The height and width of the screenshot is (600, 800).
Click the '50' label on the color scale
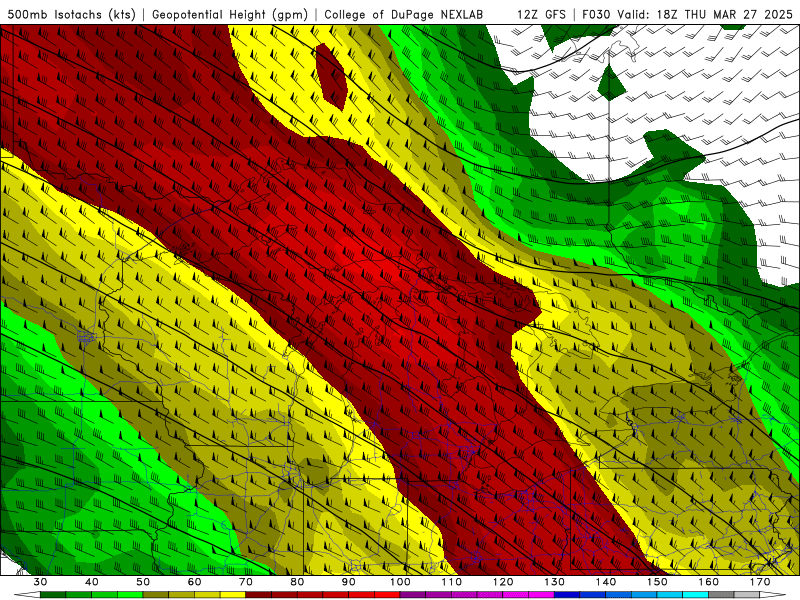point(143,582)
